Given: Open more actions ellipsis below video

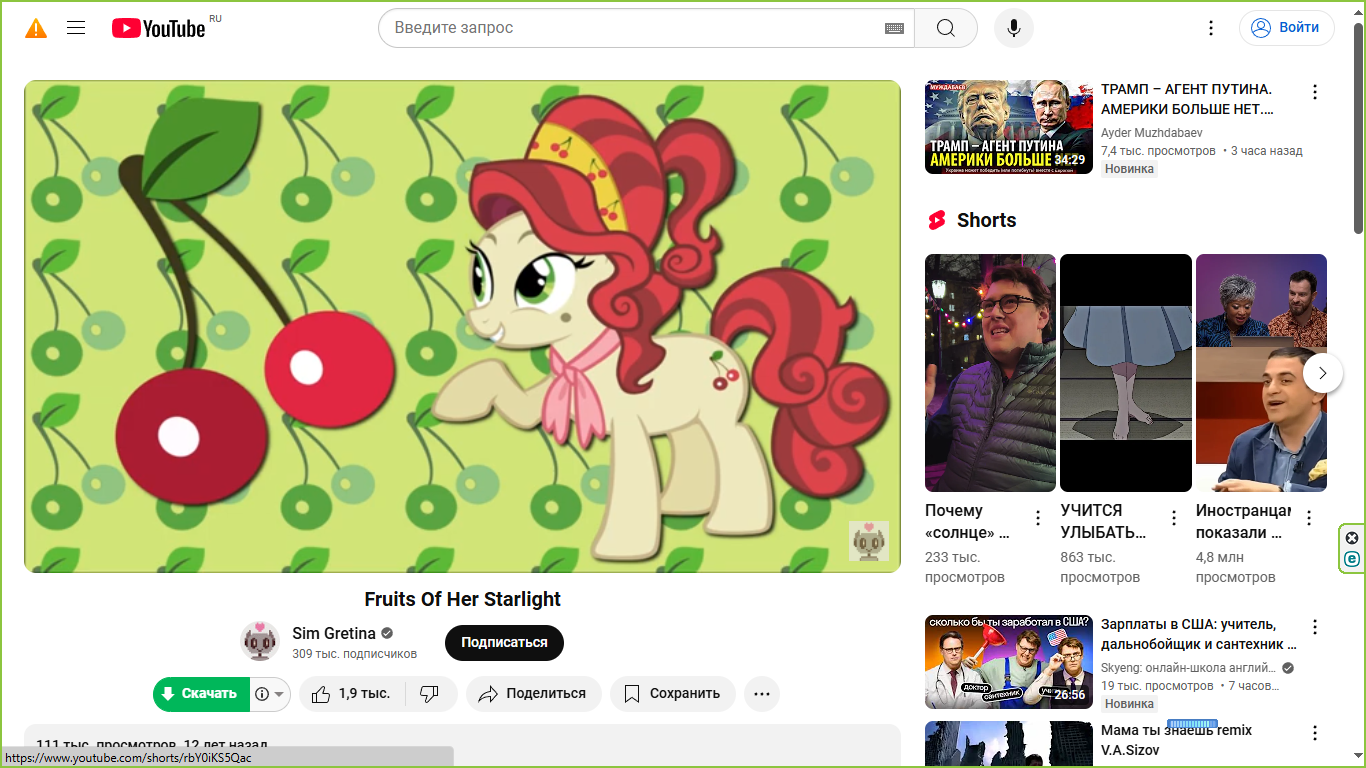Looking at the screenshot, I should point(762,694).
